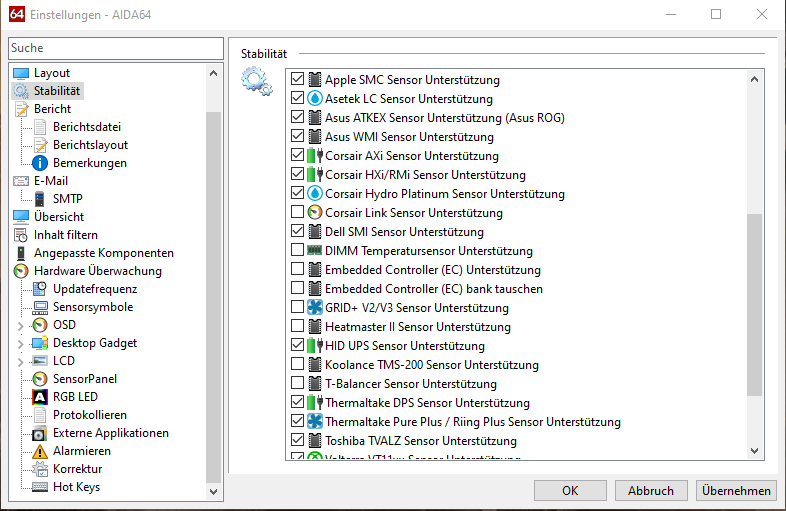Click the Corsair Link gauge icon

tap(315, 213)
